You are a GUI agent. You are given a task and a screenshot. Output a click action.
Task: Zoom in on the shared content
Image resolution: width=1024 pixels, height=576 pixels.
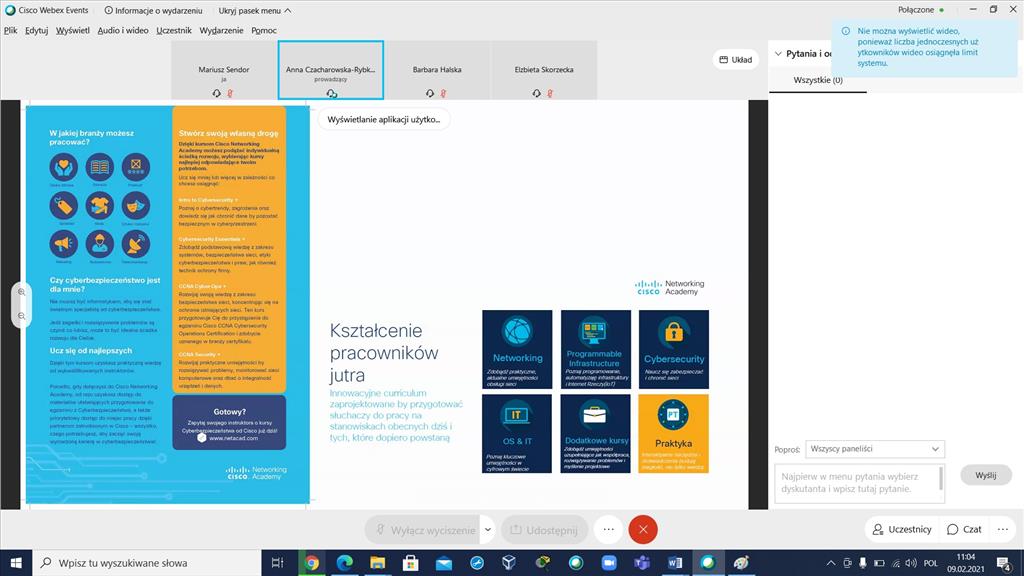tap(22, 292)
